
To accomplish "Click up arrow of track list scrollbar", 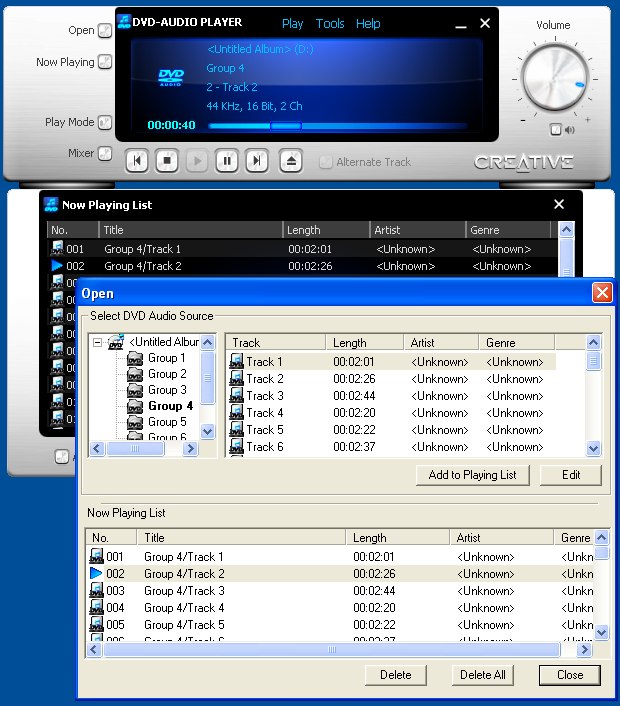I will click(593, 343).
